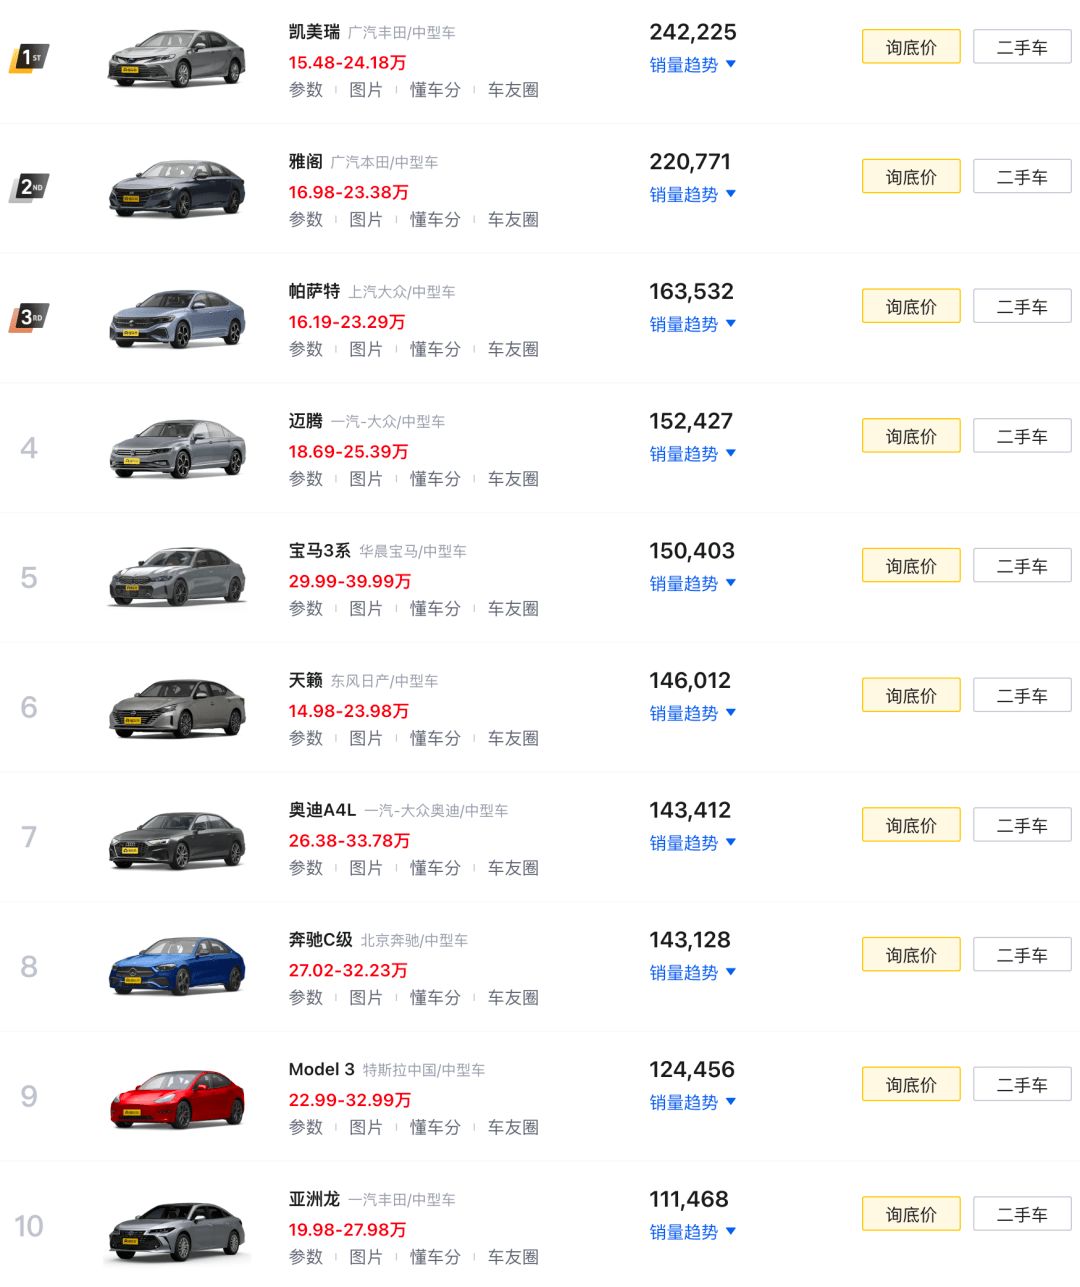Open 懂车分 for 奥迪A4L

(435, 868)
